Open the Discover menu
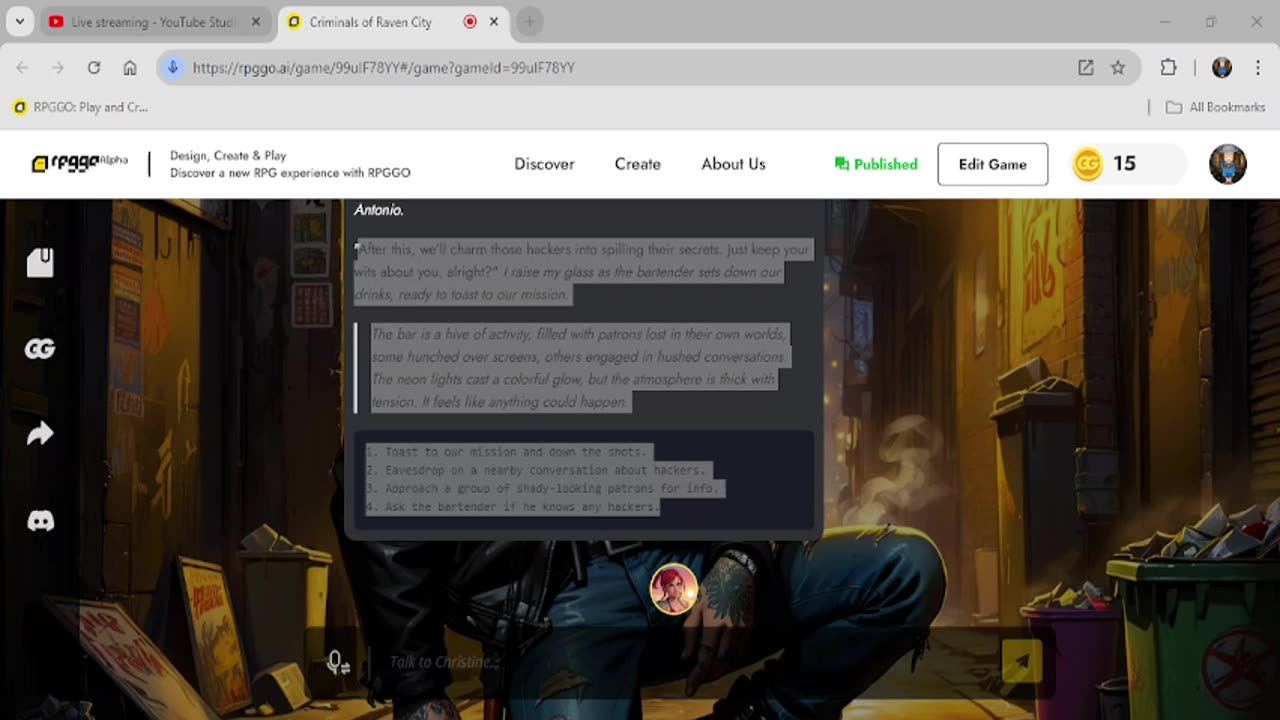 click(544, 164)
